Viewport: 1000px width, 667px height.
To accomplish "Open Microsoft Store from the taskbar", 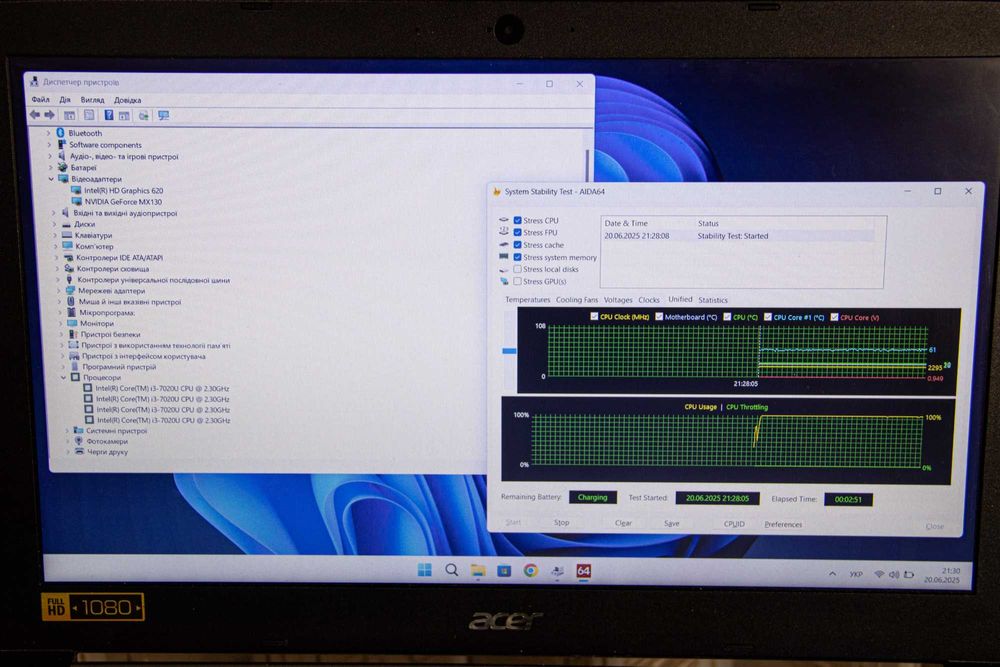I will point(504,571).
